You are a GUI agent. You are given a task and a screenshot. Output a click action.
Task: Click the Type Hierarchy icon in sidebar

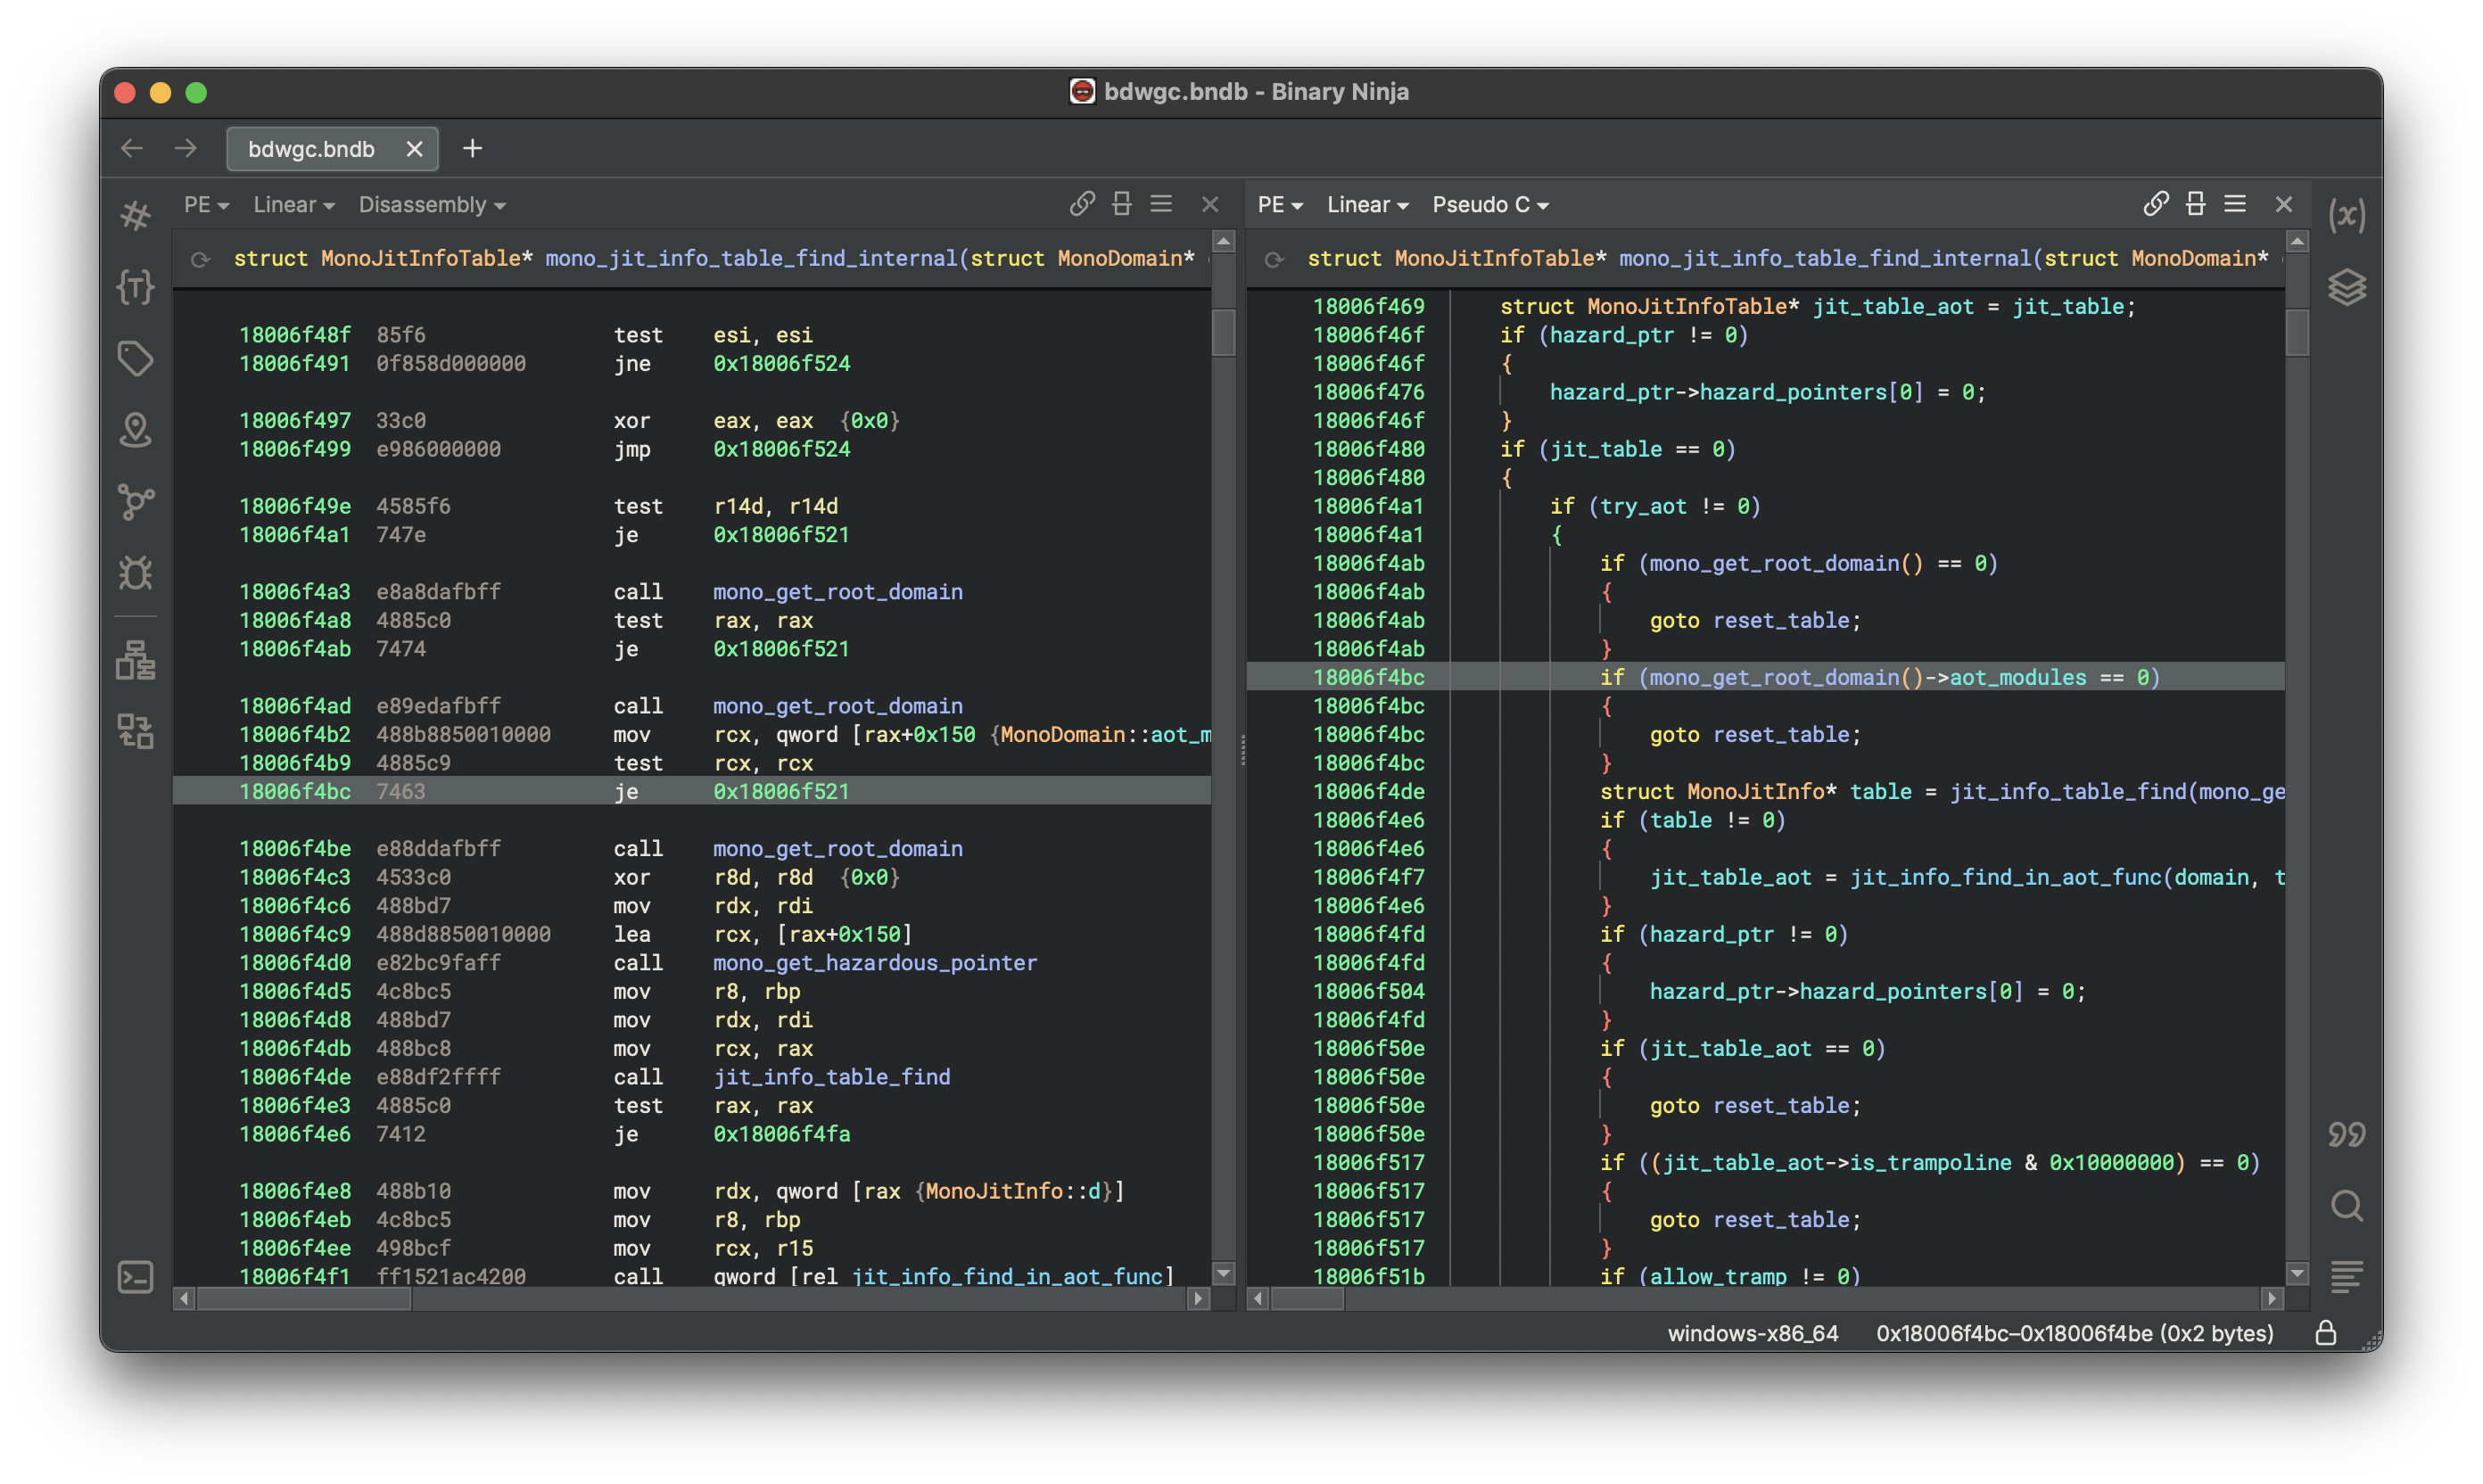[139, 664]
